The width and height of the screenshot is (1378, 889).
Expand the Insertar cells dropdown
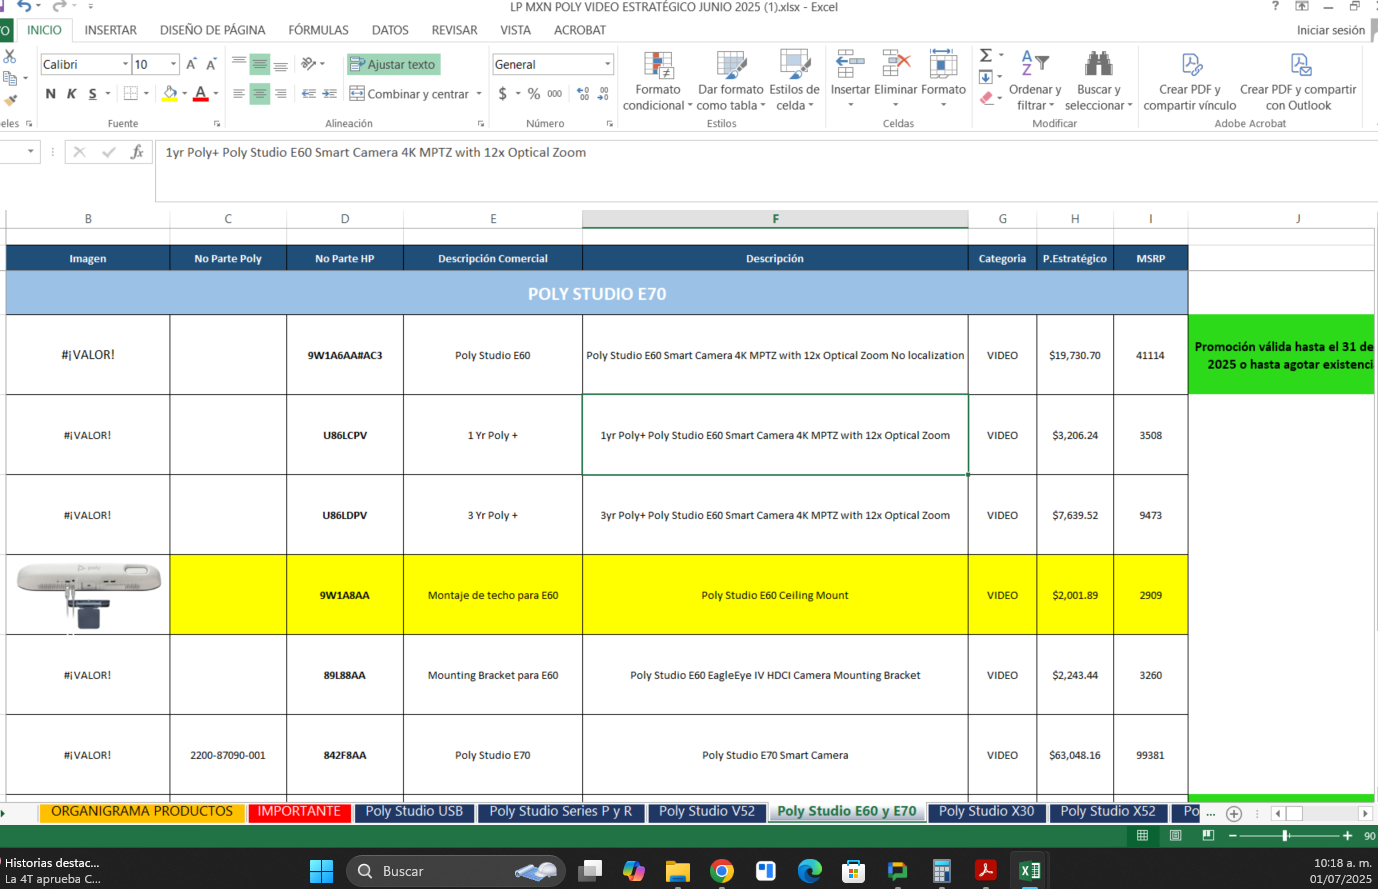coord(850,105)
